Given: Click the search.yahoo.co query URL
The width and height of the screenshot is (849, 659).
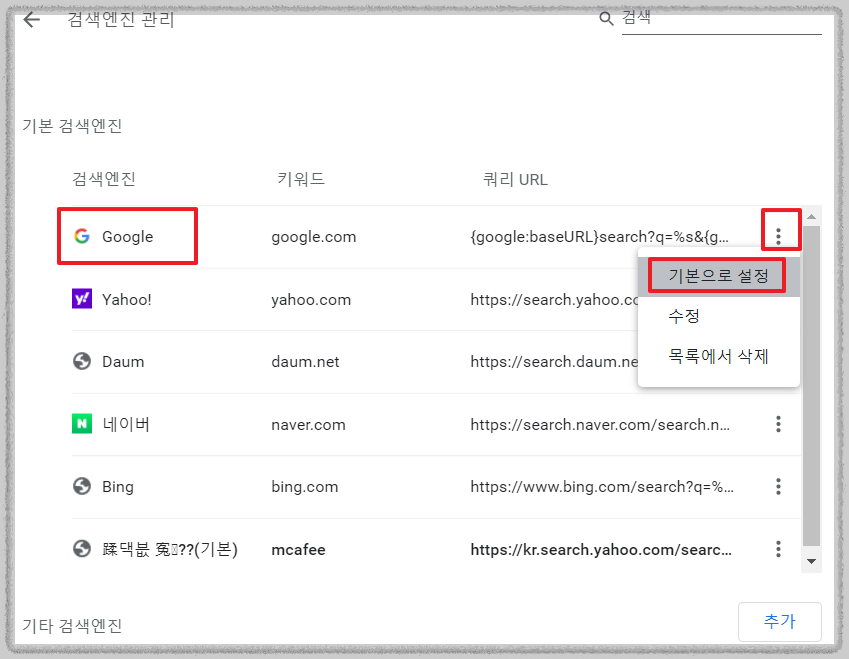Looking at the screenshot, I should point(554,299).
